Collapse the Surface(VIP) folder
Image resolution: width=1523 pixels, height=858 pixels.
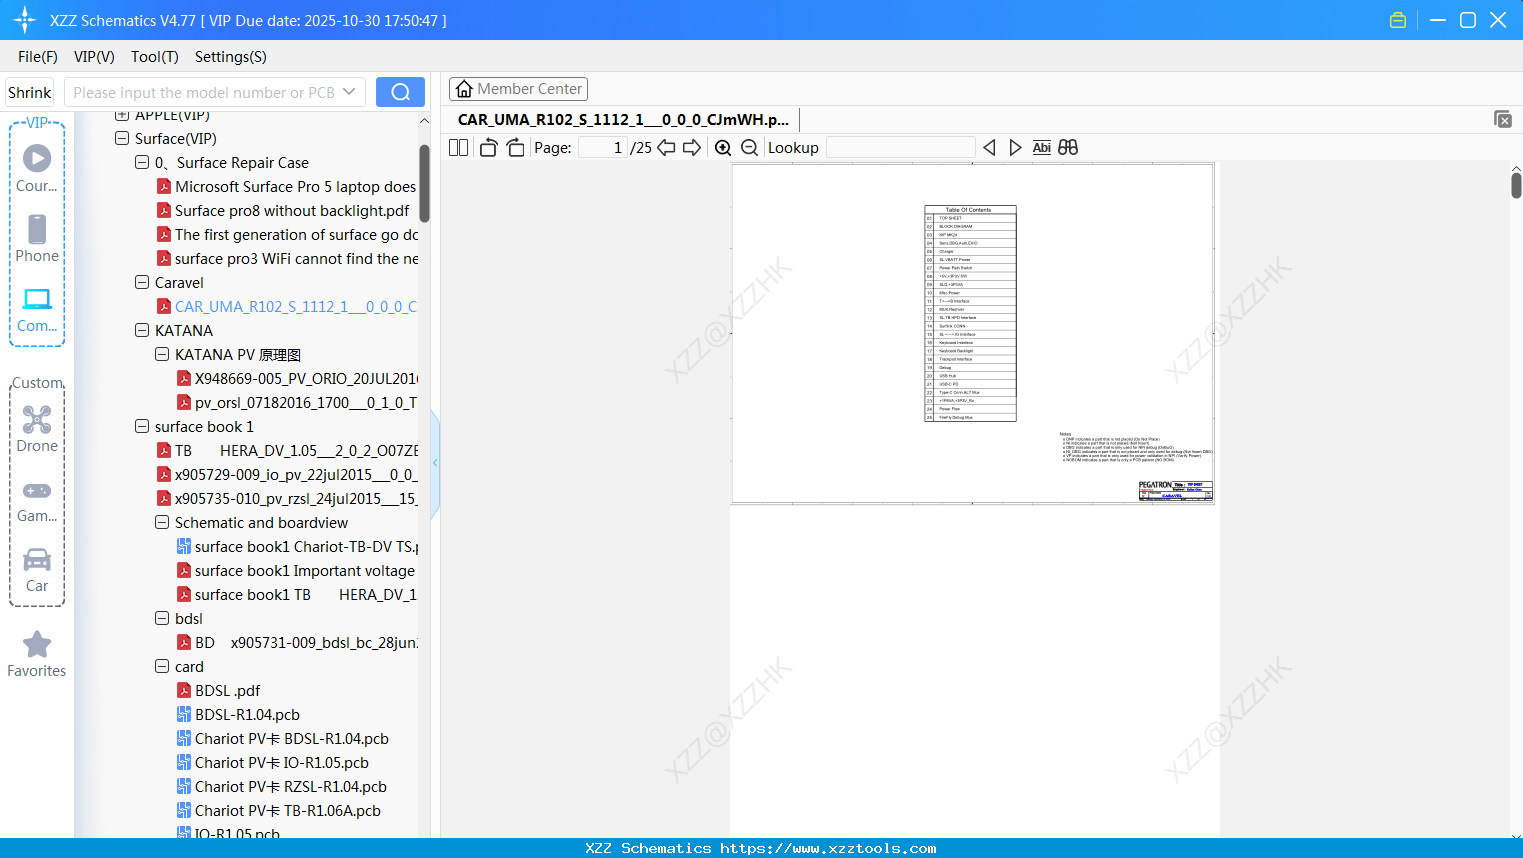(x=122, y=138)
